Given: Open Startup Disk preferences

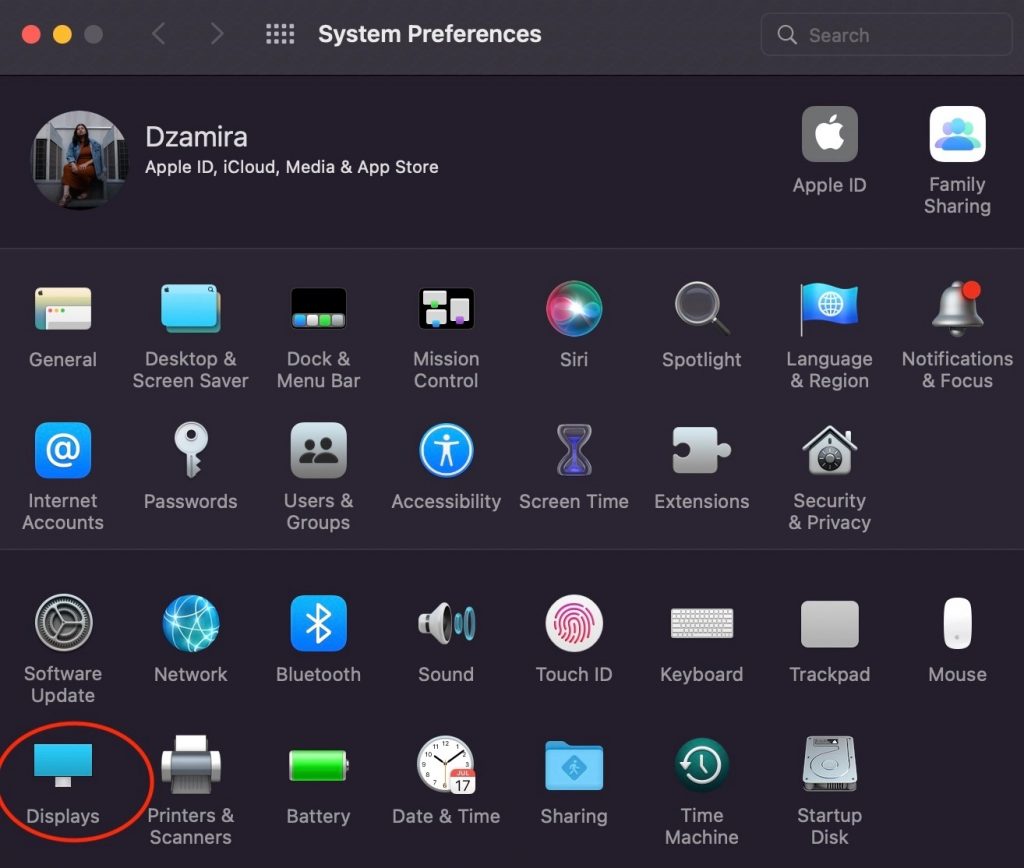Looking at the screenshot, I should coord(829,766).
